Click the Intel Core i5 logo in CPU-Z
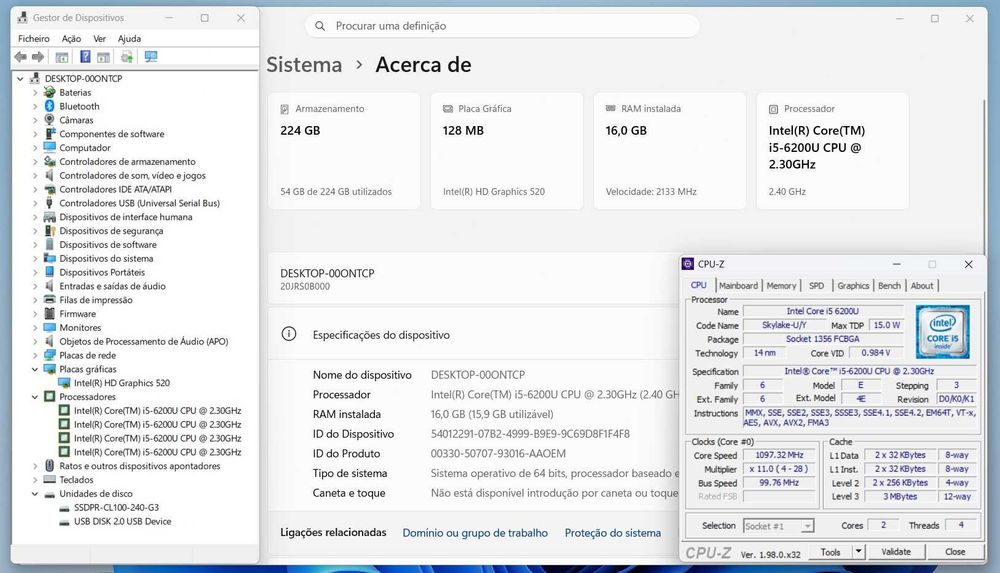The height and width of the screenshot is (573, 1000). 943,332
